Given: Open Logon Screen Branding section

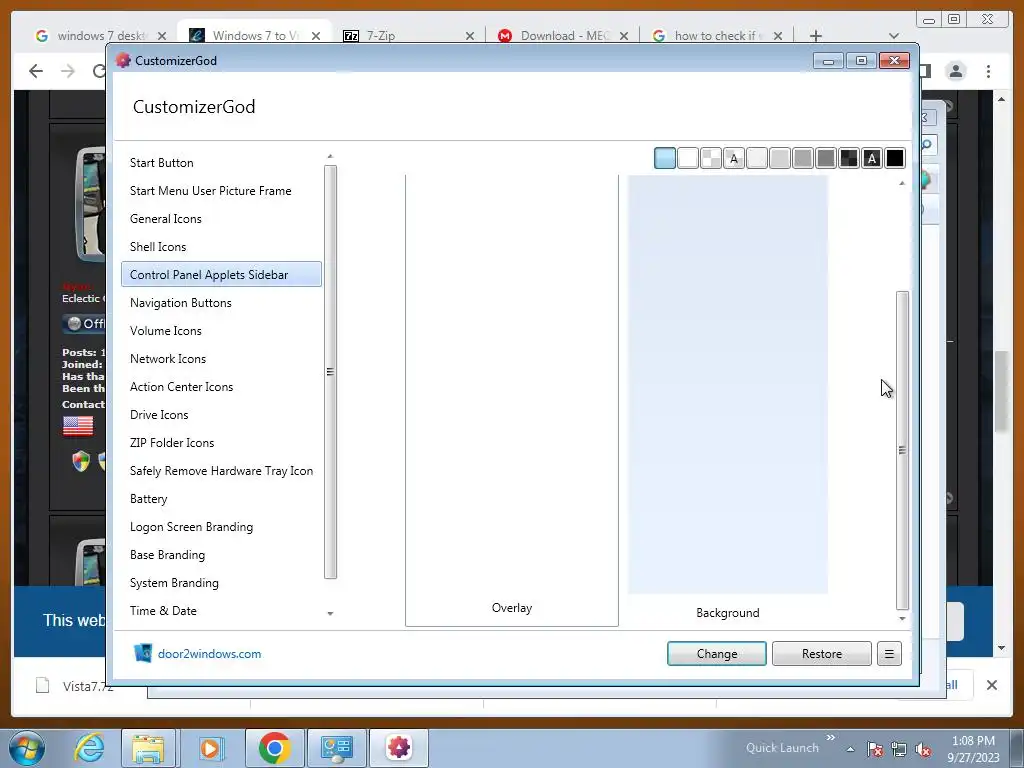Looking at the screenshot, I should pos(191,527).
